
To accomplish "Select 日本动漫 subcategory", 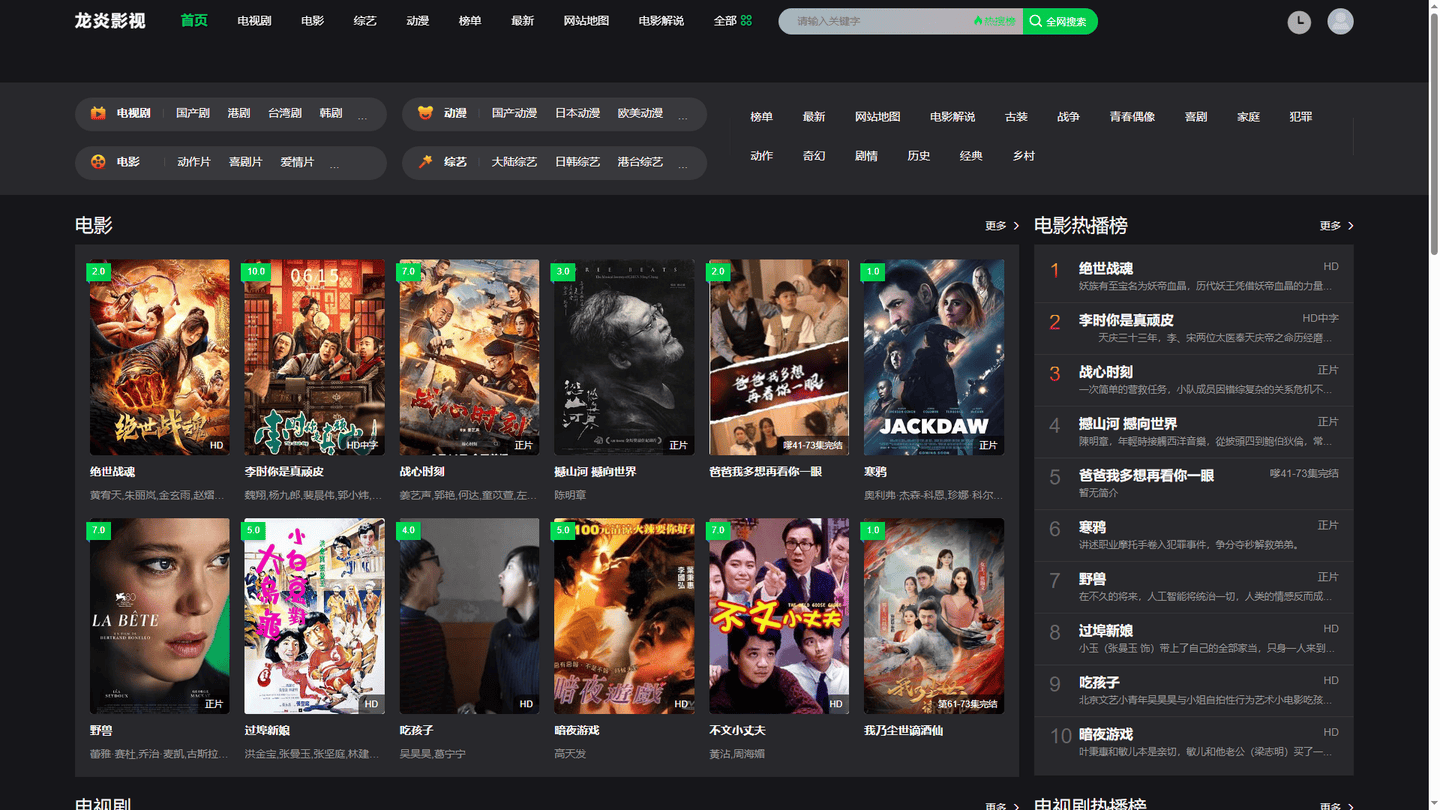I will pyautogui.click(x=577, y=113).
